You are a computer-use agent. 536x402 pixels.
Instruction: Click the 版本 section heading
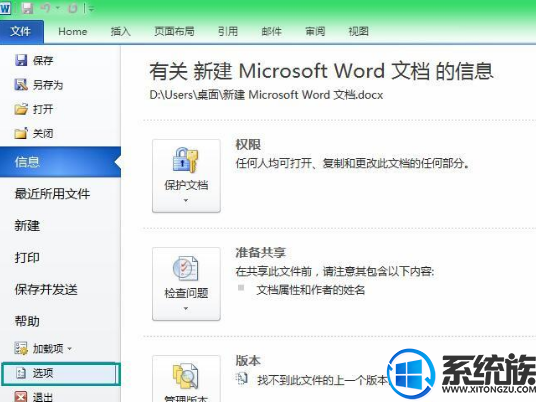tap(248, 361)
